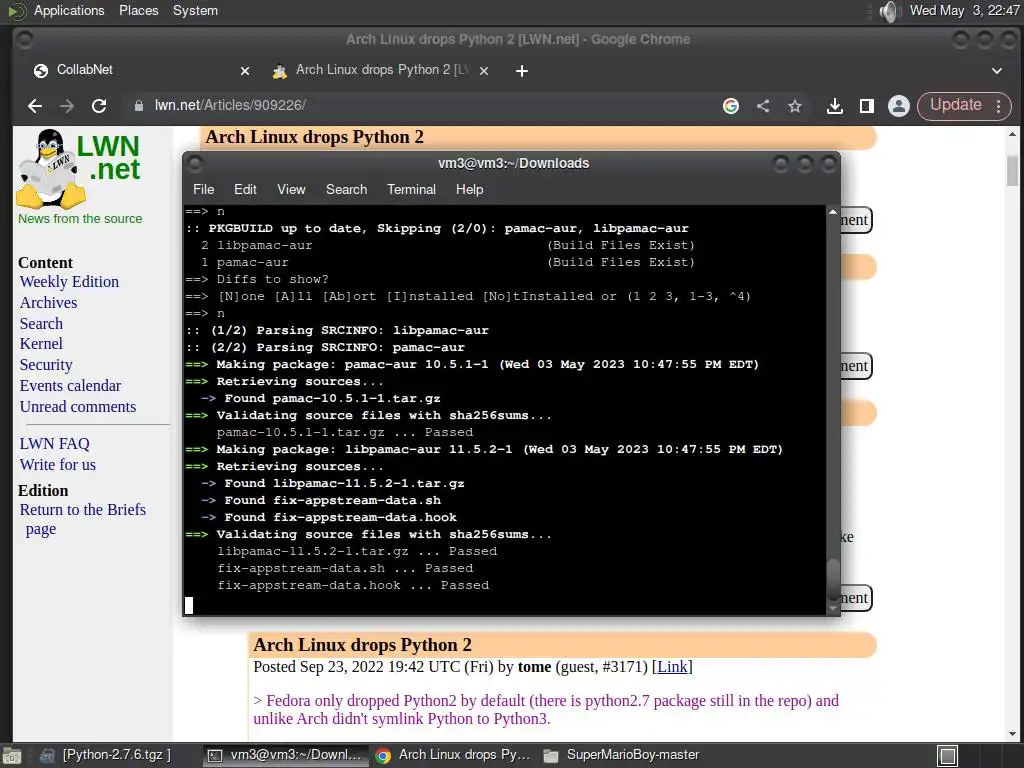Click the page scrollbar thumb in Chrome
Viewport: 1024px width, 768px height.
click(x=1012, y=170)
